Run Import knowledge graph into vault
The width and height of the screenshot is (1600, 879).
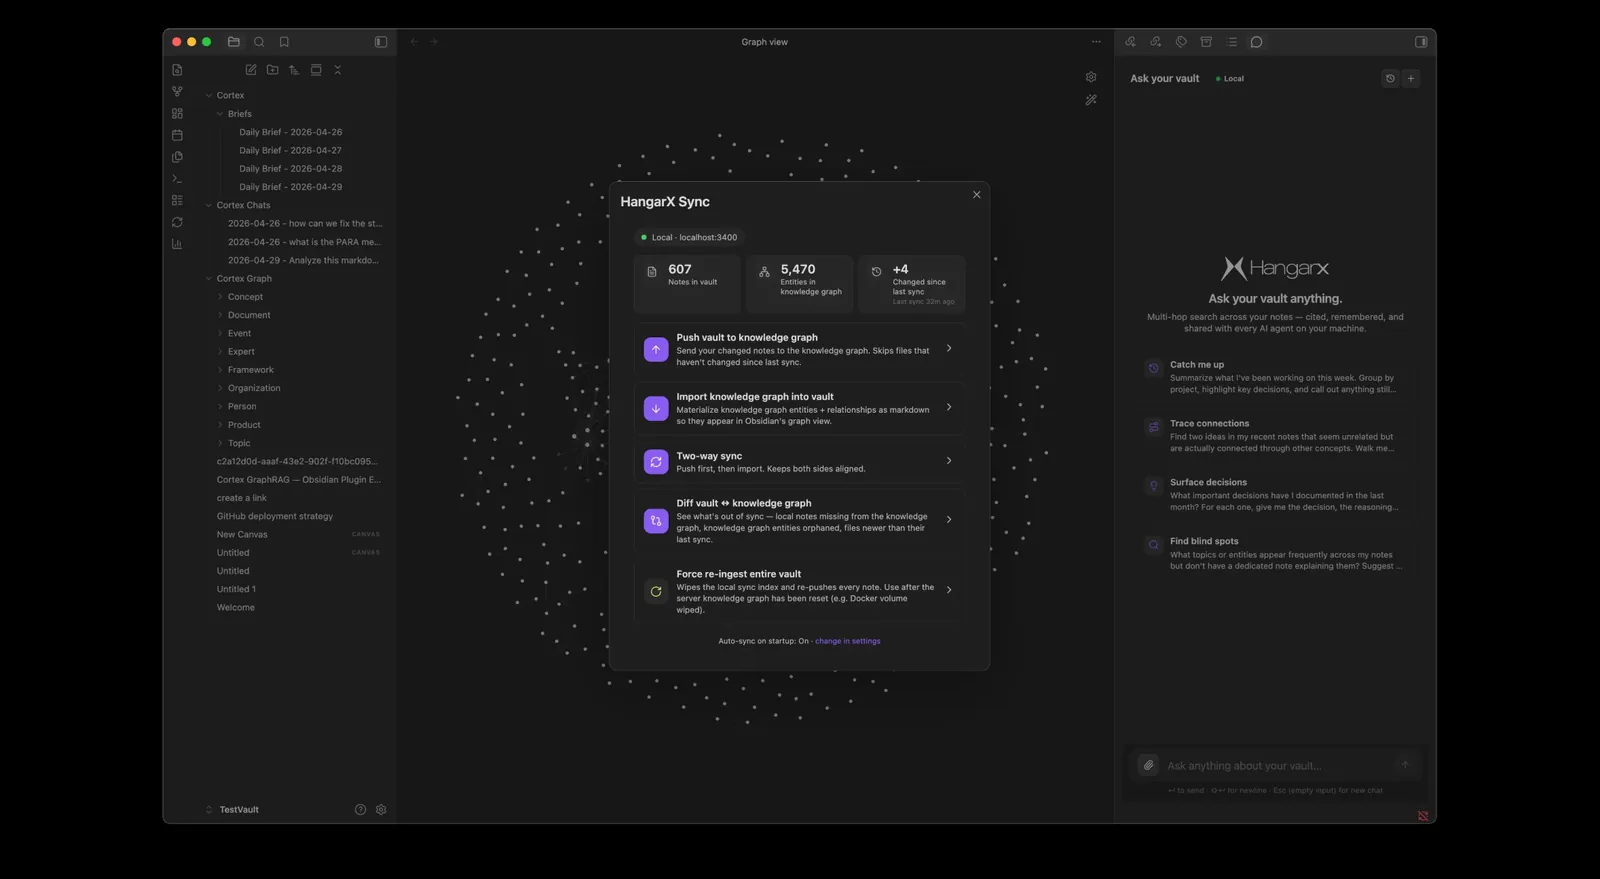(799, 408)
